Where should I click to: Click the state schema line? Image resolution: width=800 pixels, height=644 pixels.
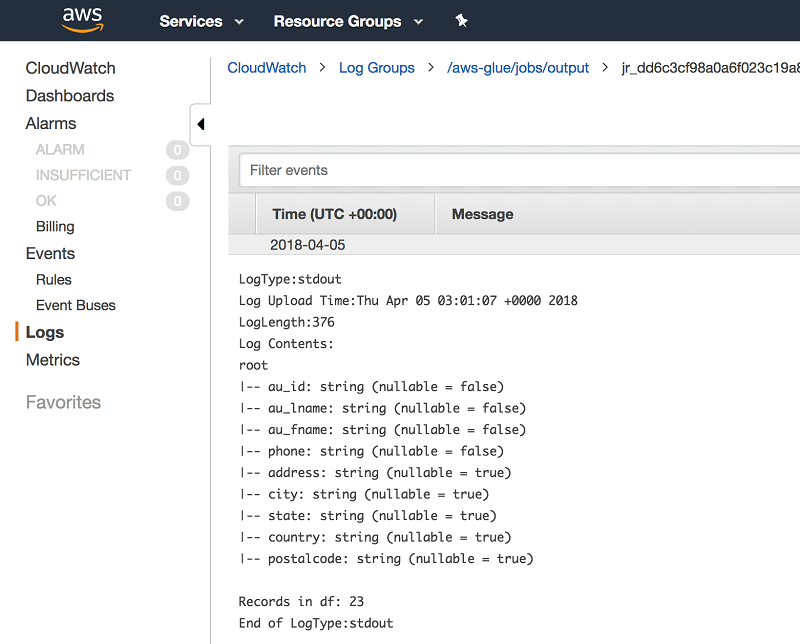(x=367, y=515)
